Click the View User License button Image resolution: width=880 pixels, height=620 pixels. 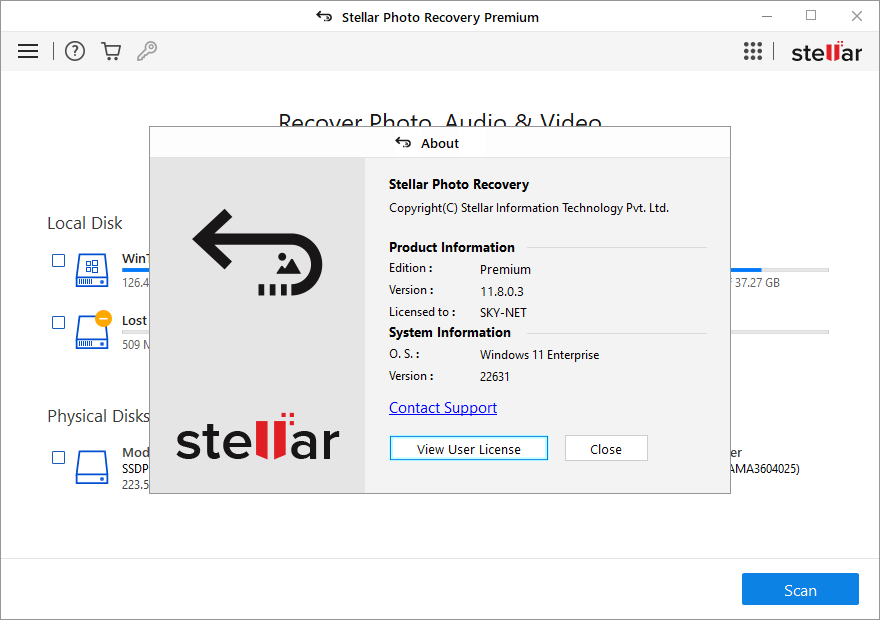click(x=469, y=449)
